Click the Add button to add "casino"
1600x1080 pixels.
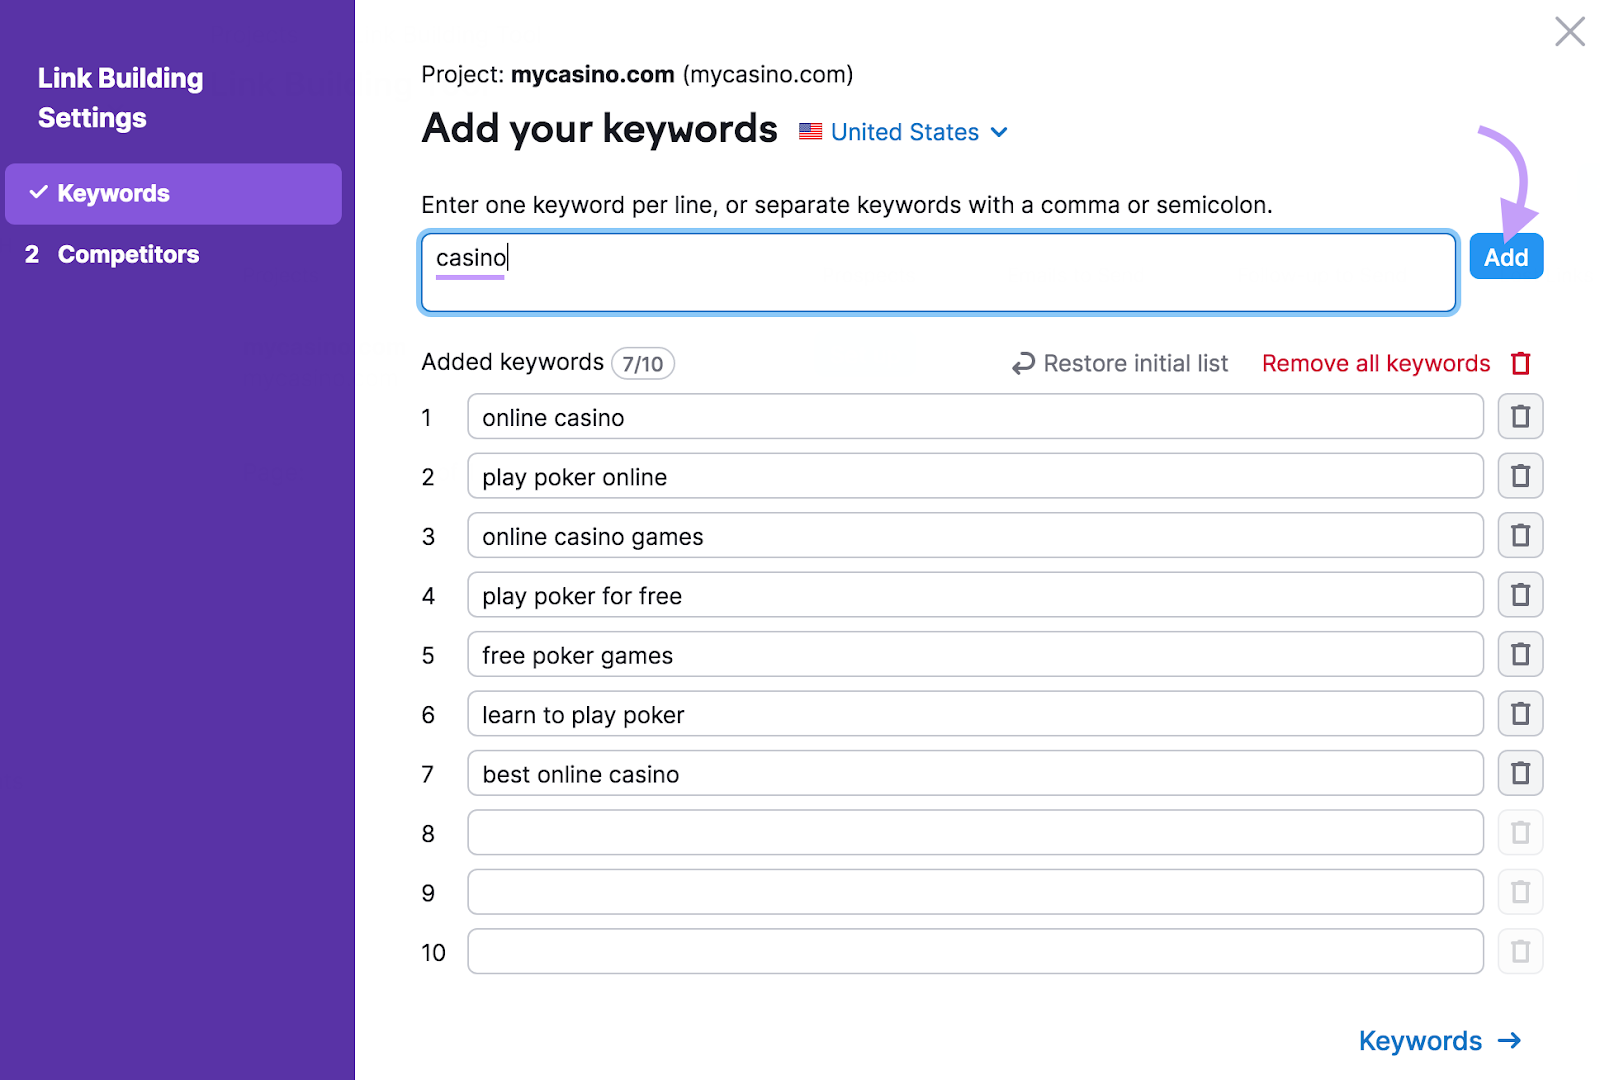(1506, 256)
